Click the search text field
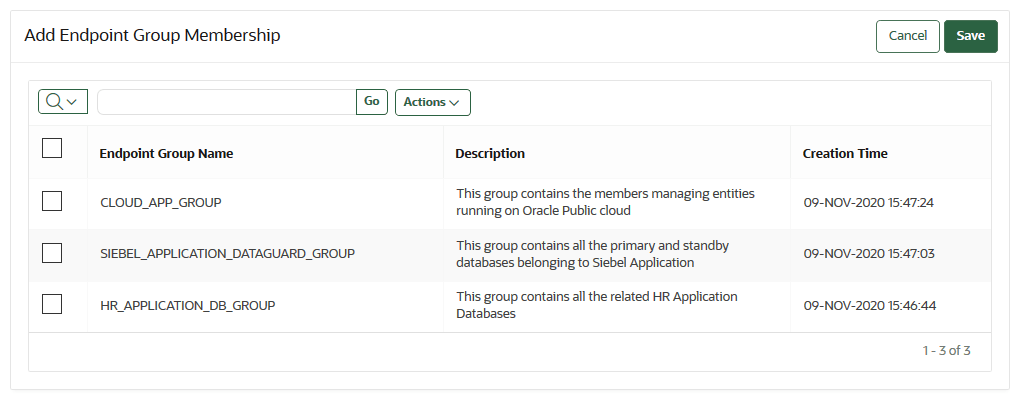 [227, 102]
